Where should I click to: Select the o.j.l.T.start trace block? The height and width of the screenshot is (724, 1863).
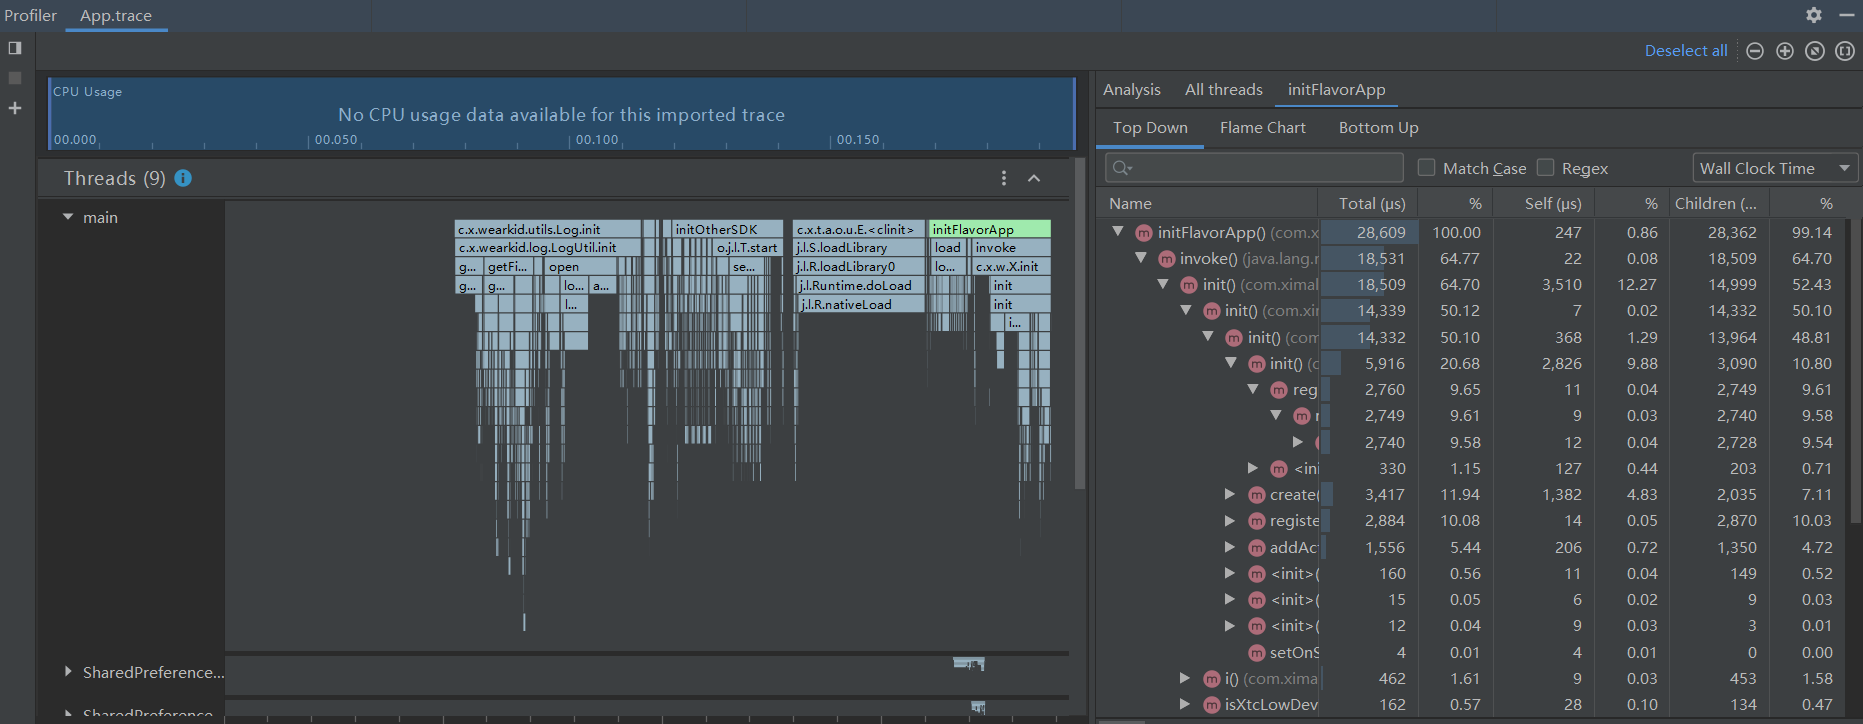[x=748, y=248]
